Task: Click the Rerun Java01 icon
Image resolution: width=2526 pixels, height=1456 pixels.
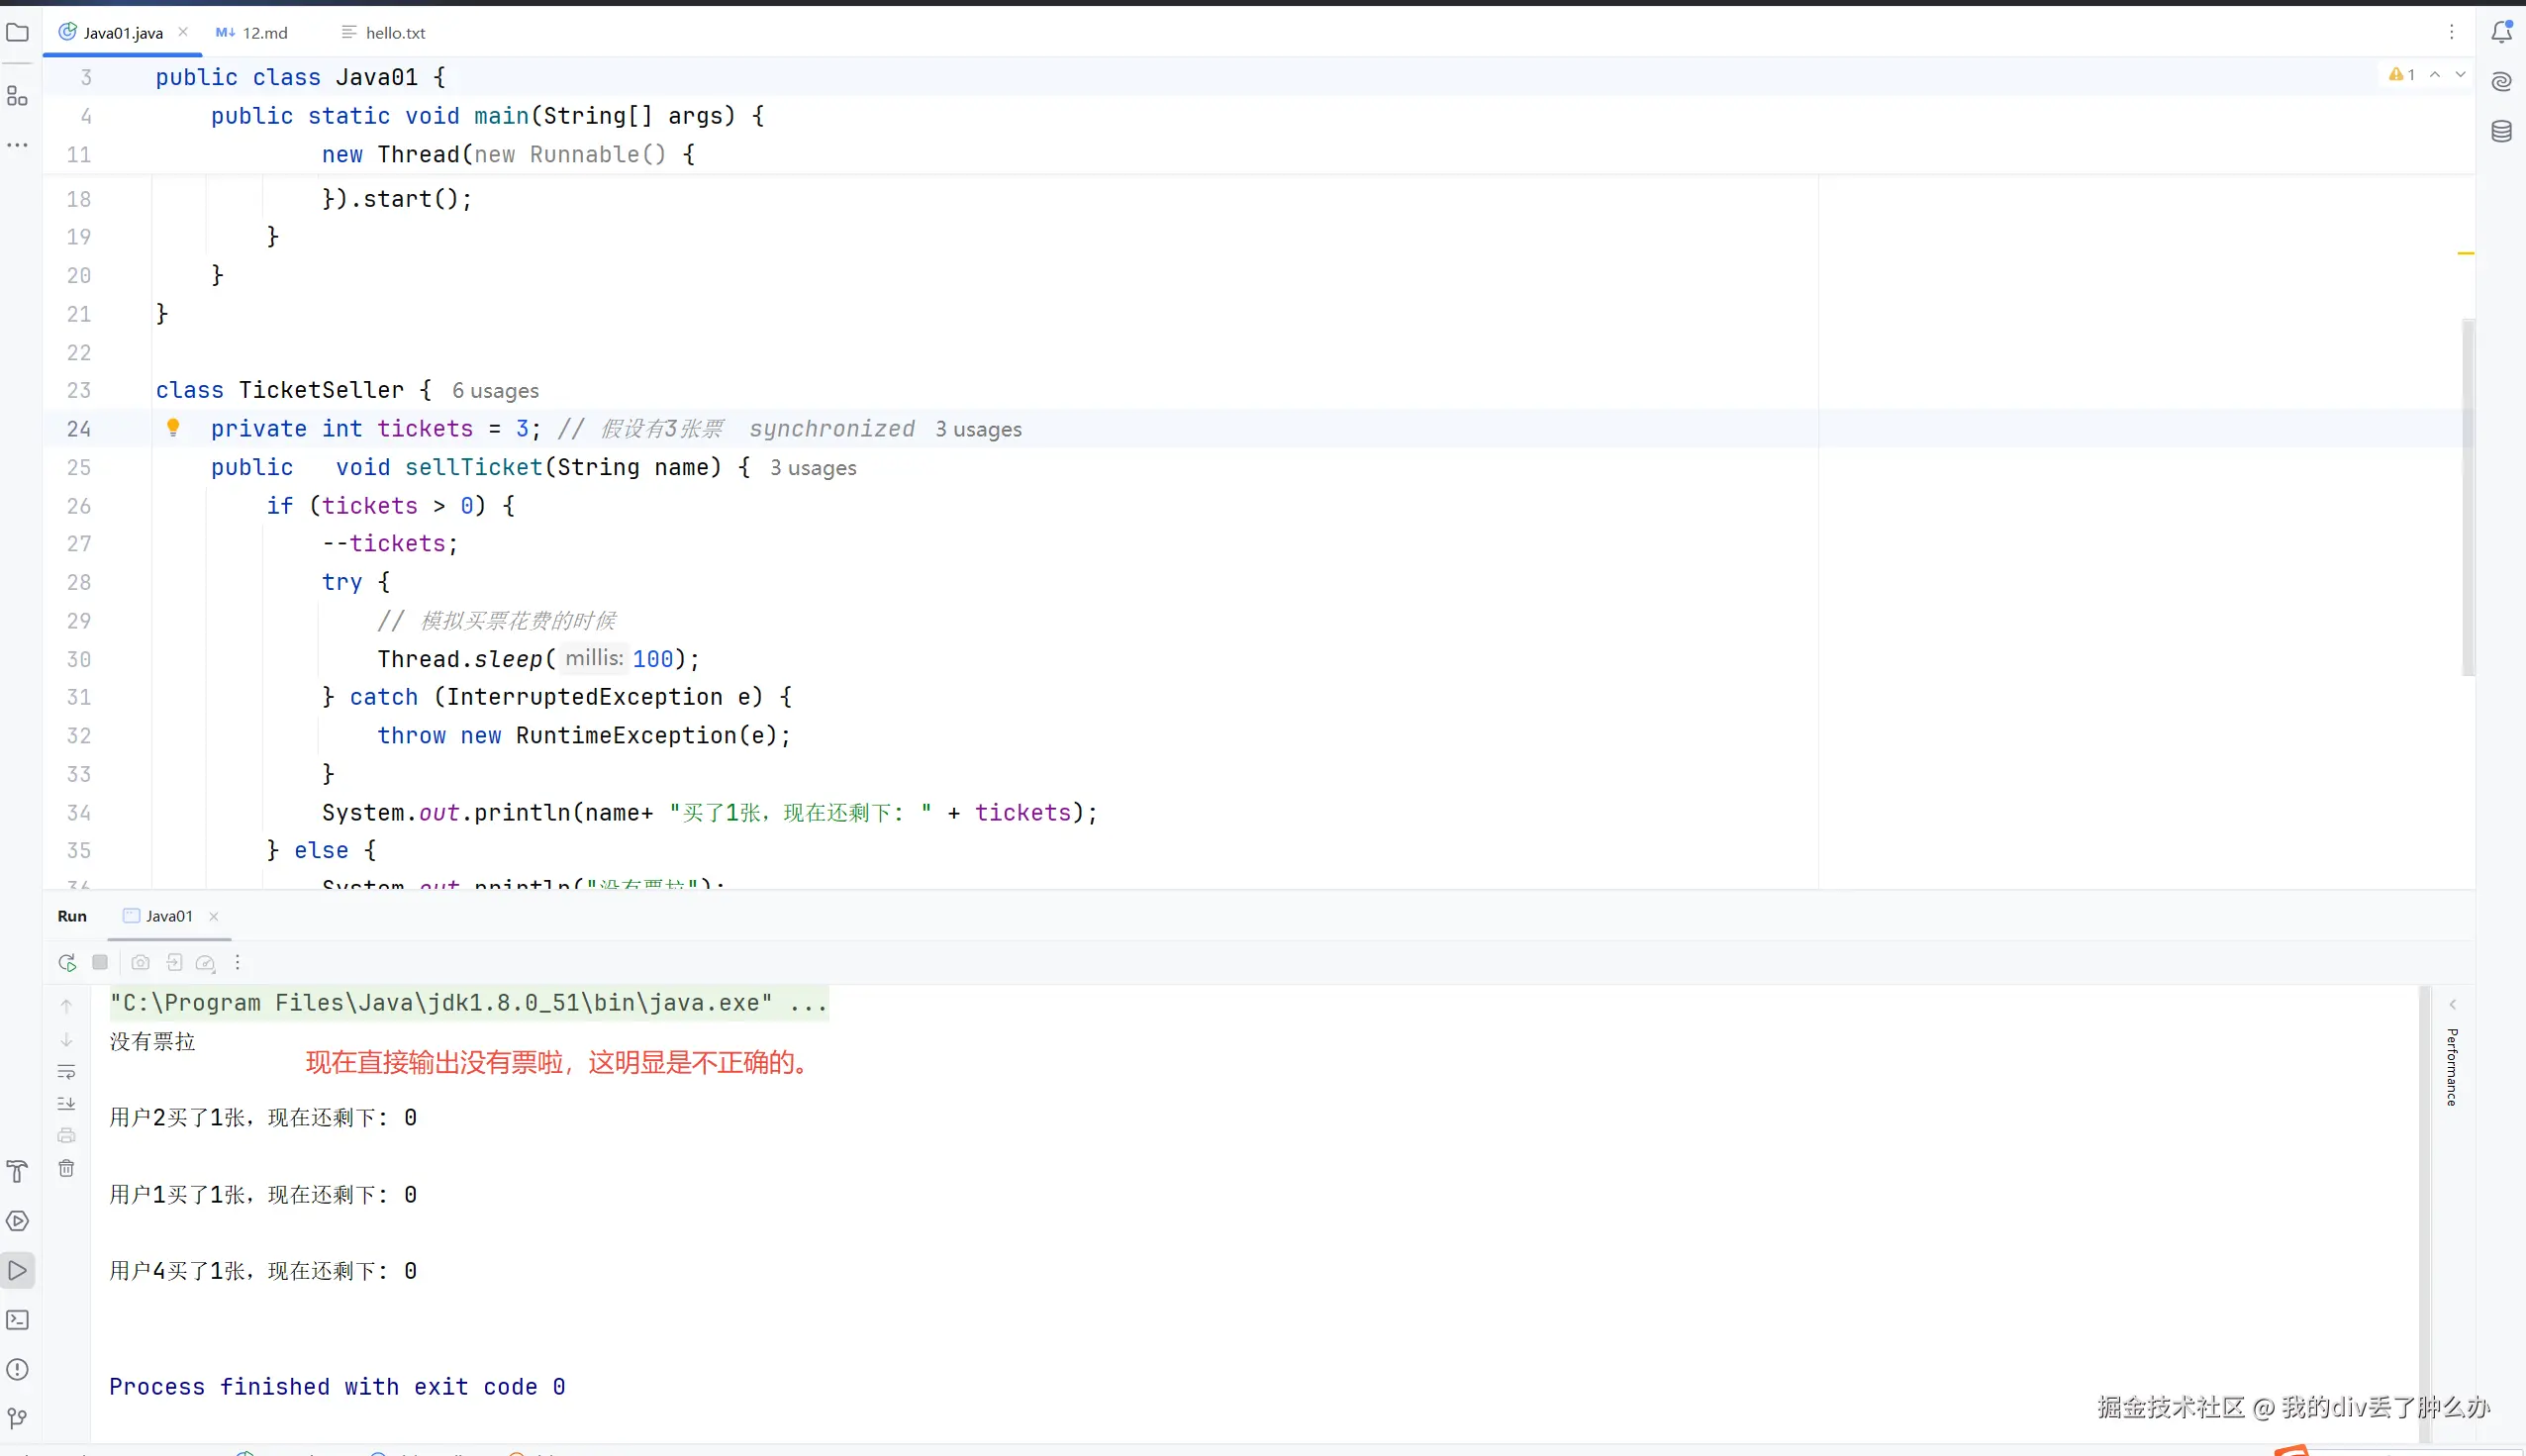Action: coord(67,962)
